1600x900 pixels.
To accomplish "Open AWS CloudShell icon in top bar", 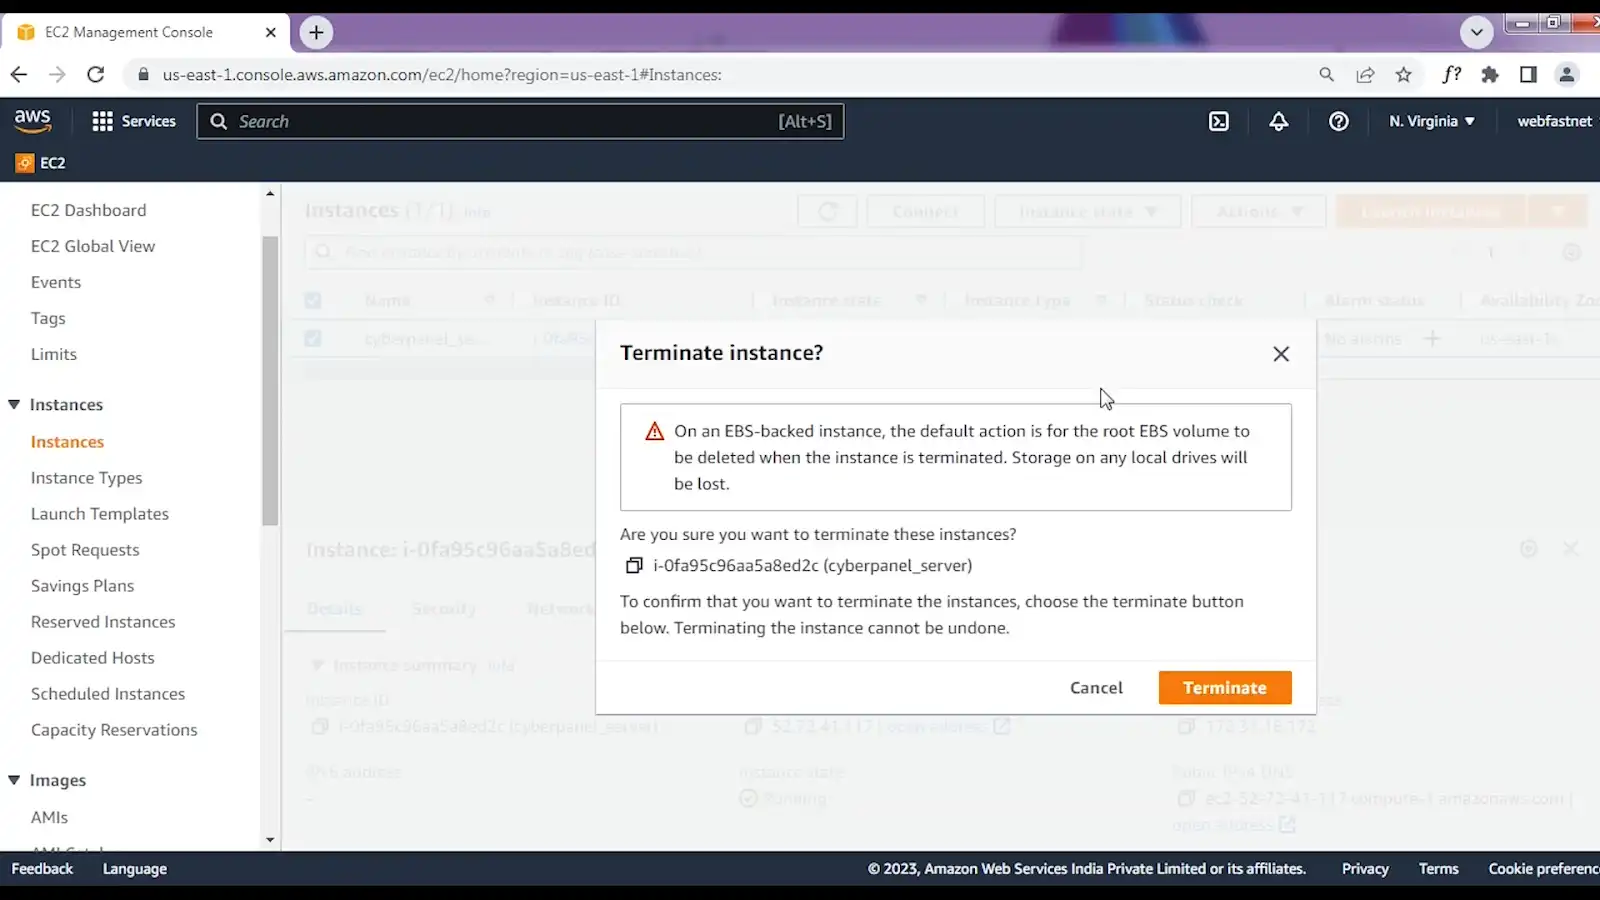I will click(1219, 121).
